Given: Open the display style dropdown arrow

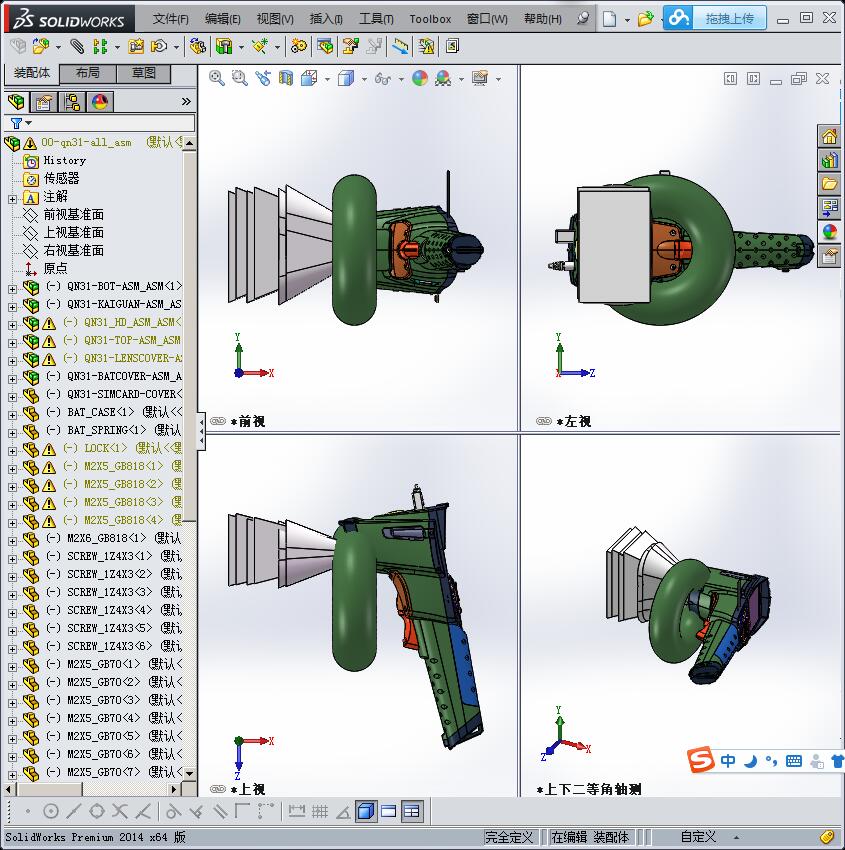Looking at the screenshot, I should tap(364, 77).
